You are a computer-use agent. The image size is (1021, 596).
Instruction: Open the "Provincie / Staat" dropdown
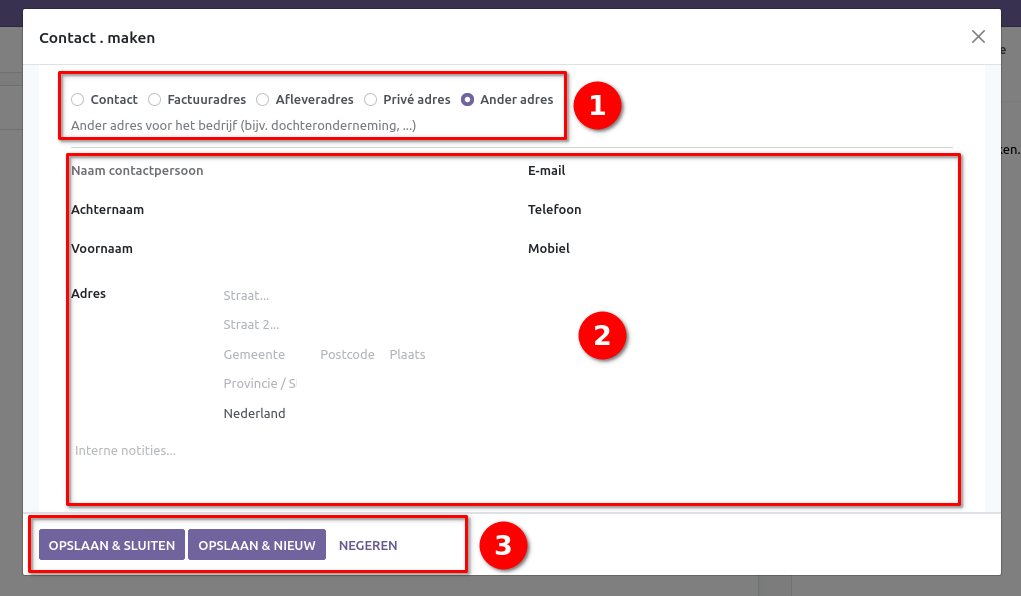click(260, 383)
